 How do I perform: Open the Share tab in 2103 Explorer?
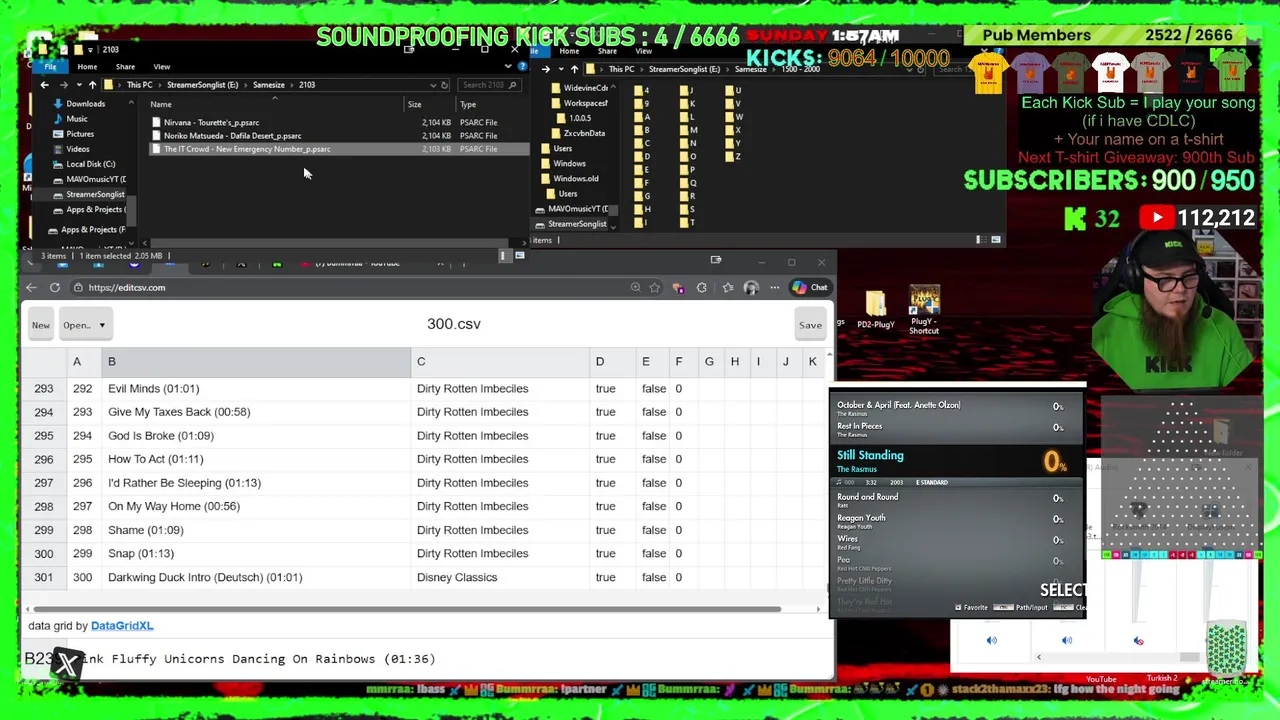[125, 67]
